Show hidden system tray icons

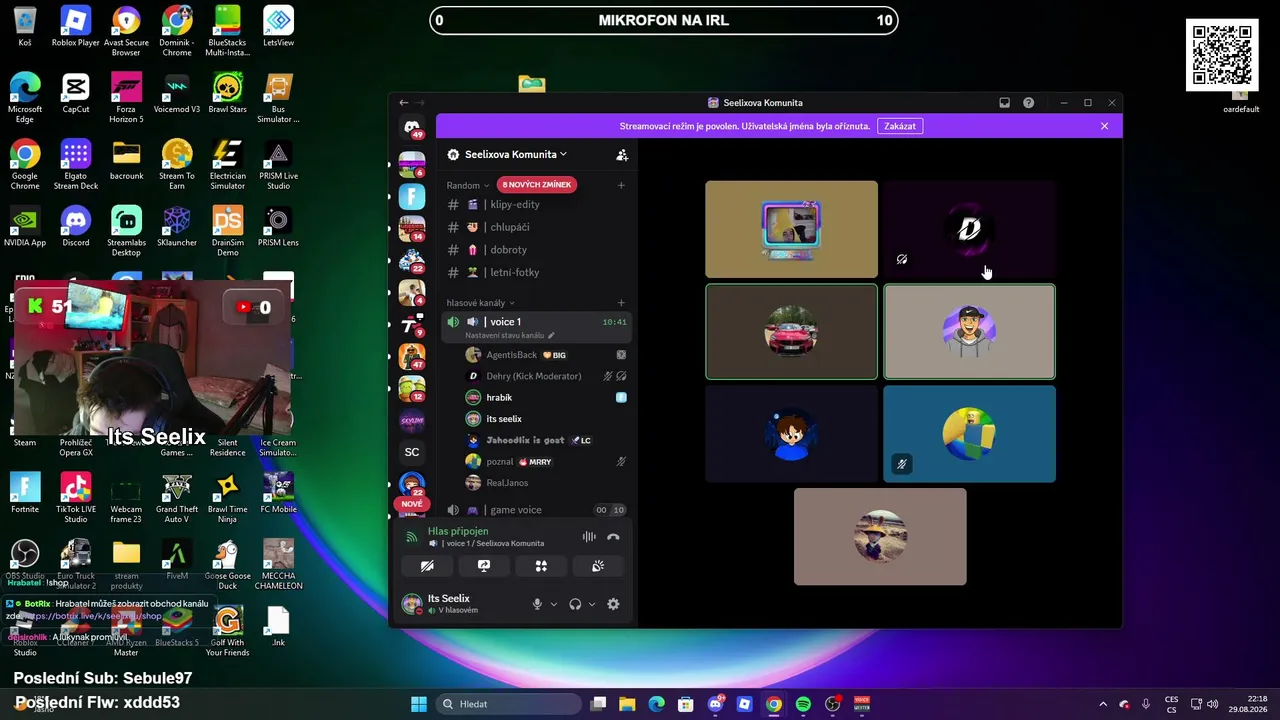pos(1103,704)
